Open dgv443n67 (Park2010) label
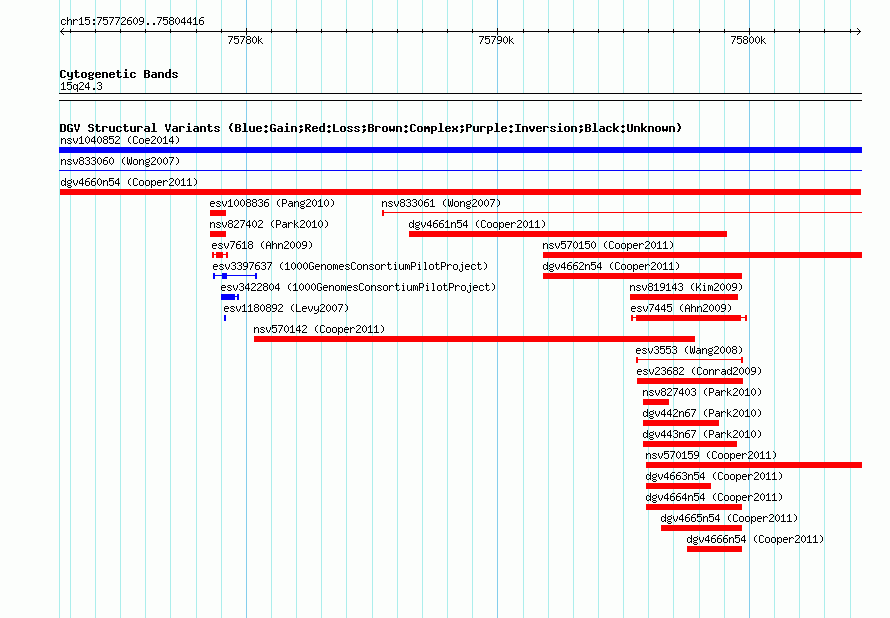890x618 pixels. pos(702,434)
